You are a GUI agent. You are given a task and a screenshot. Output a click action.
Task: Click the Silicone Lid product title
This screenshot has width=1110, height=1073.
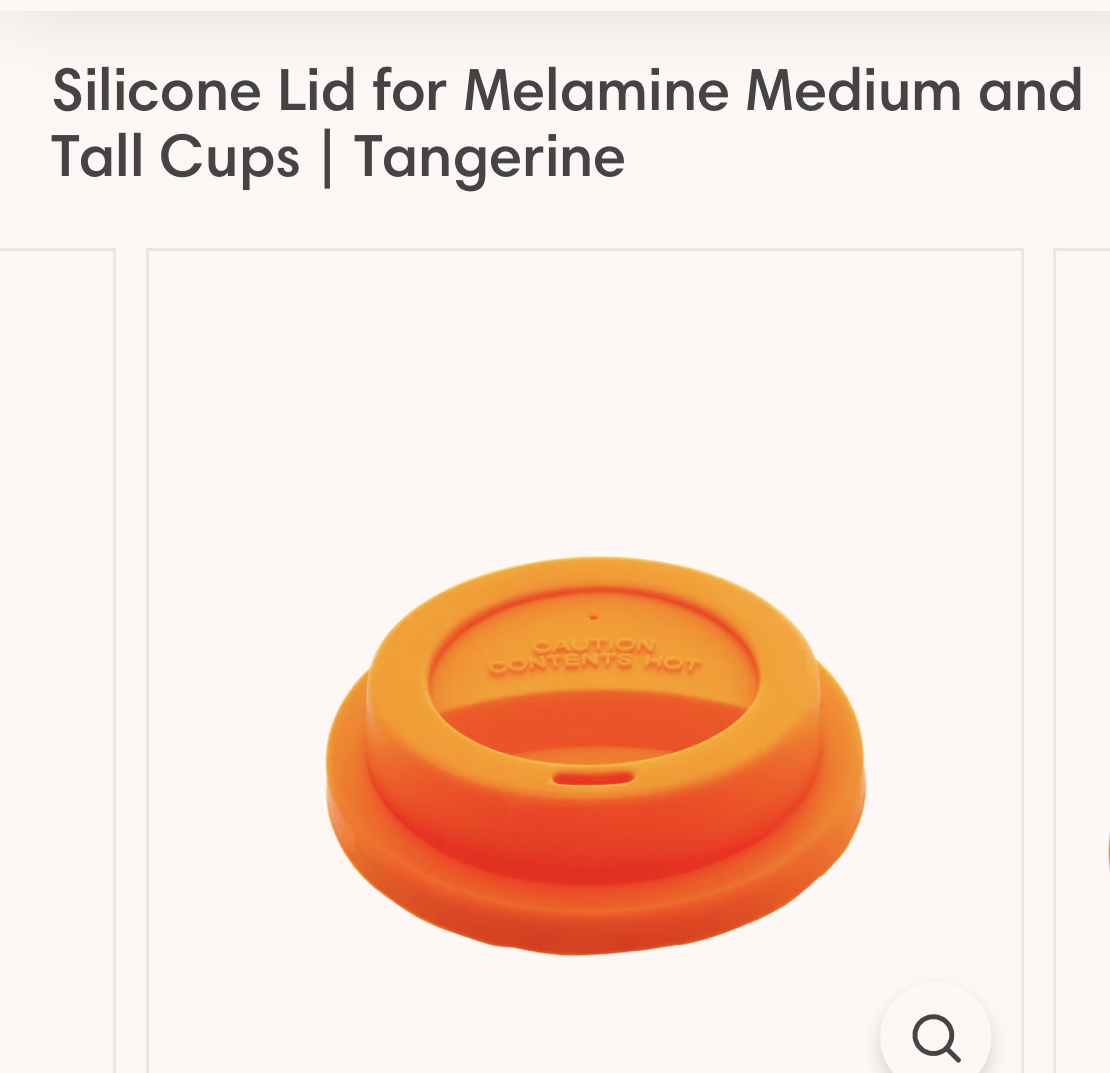click(x=566, y=125)
